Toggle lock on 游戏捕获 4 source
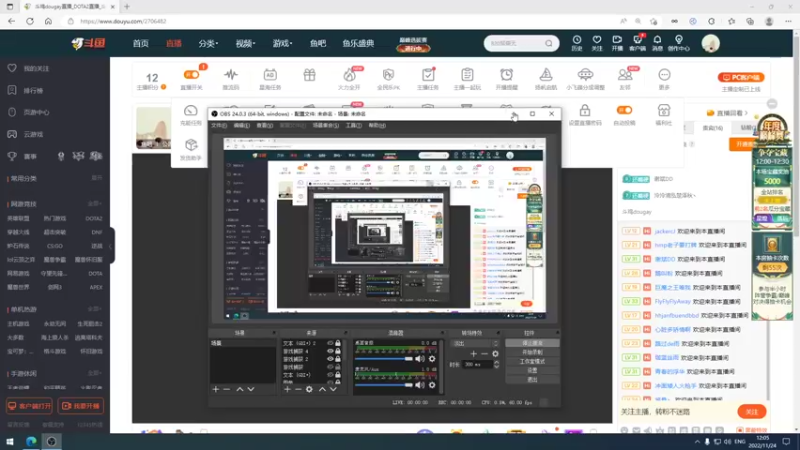 (x=338, y=351)
